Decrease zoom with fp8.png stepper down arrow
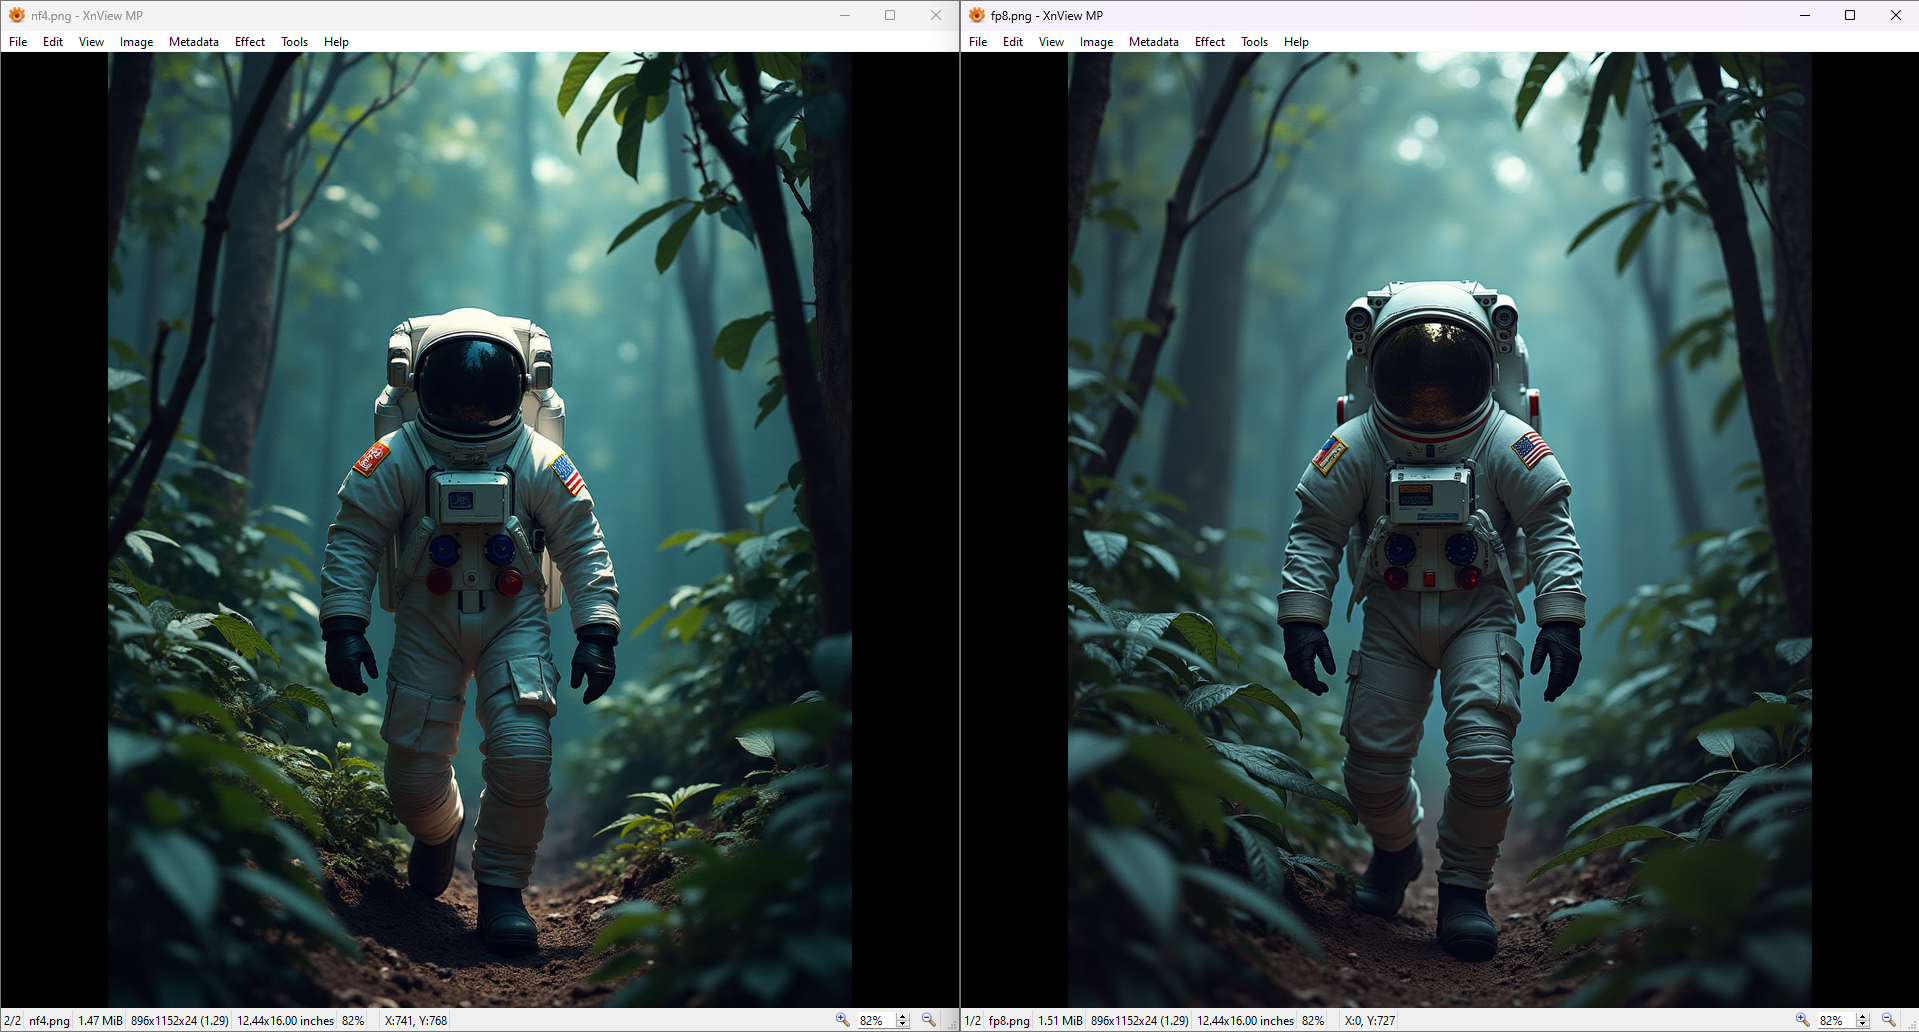The image size is (1919, 1032). coord(1863,1024)
